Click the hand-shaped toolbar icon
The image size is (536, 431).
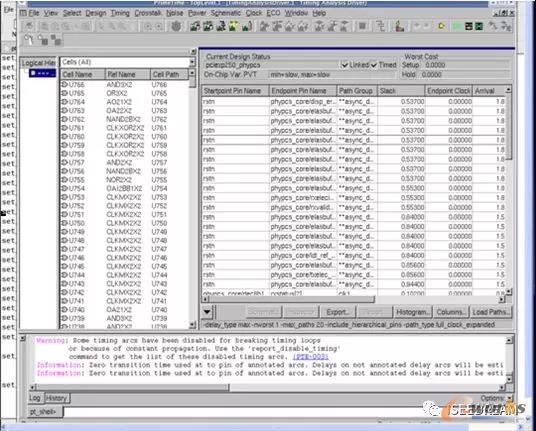point(176,26)
